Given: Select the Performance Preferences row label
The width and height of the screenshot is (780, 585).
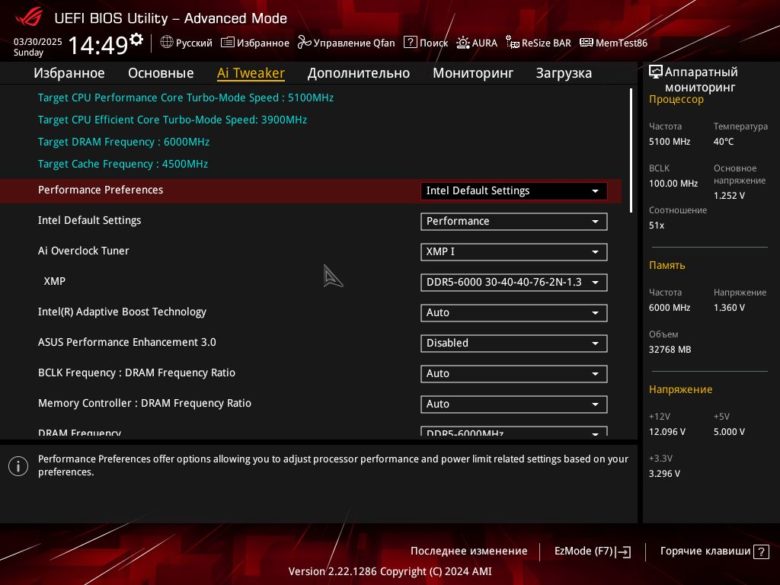Looking at the screenshot, I should click(100, 190).
